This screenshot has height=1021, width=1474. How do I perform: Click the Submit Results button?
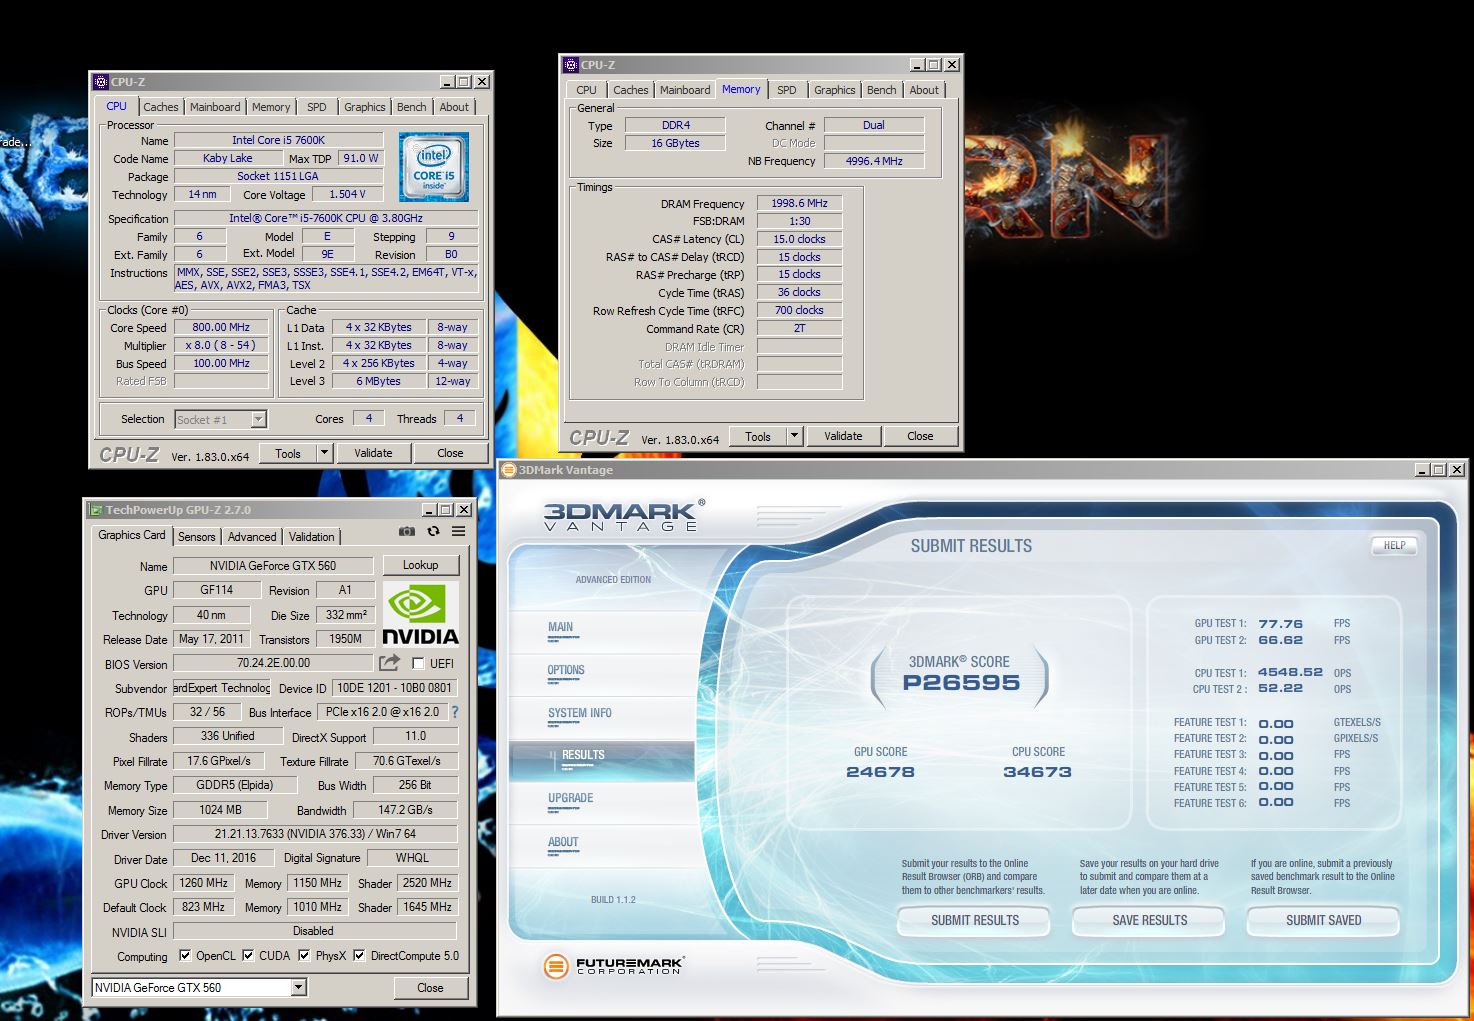point(975,920)
